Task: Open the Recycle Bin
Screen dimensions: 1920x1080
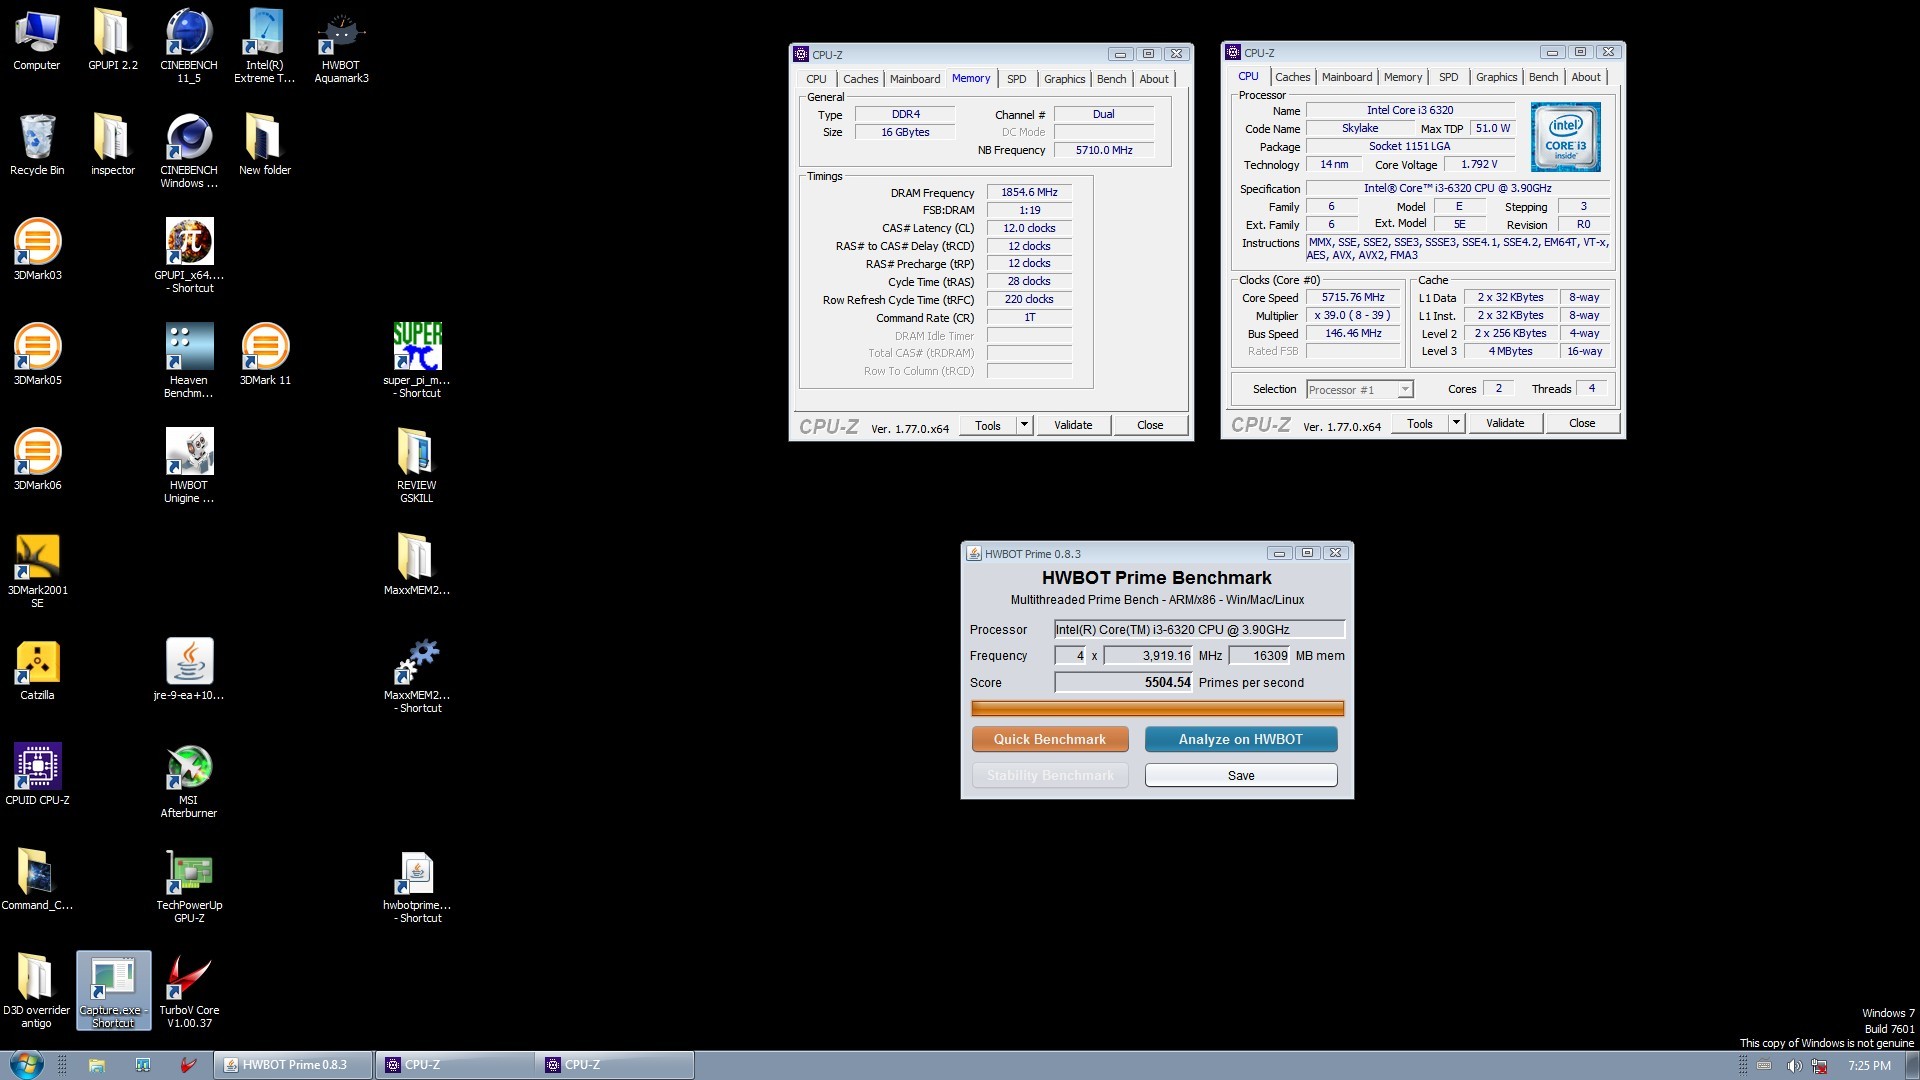Action: pos(37,145)
